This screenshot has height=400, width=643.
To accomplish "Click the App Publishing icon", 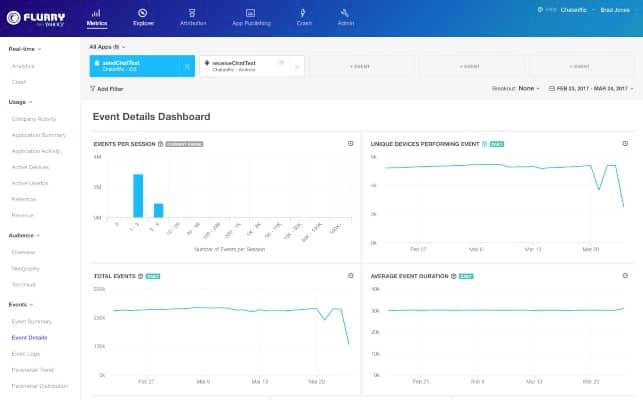I will pyautogui.click(x=250, y=13).
